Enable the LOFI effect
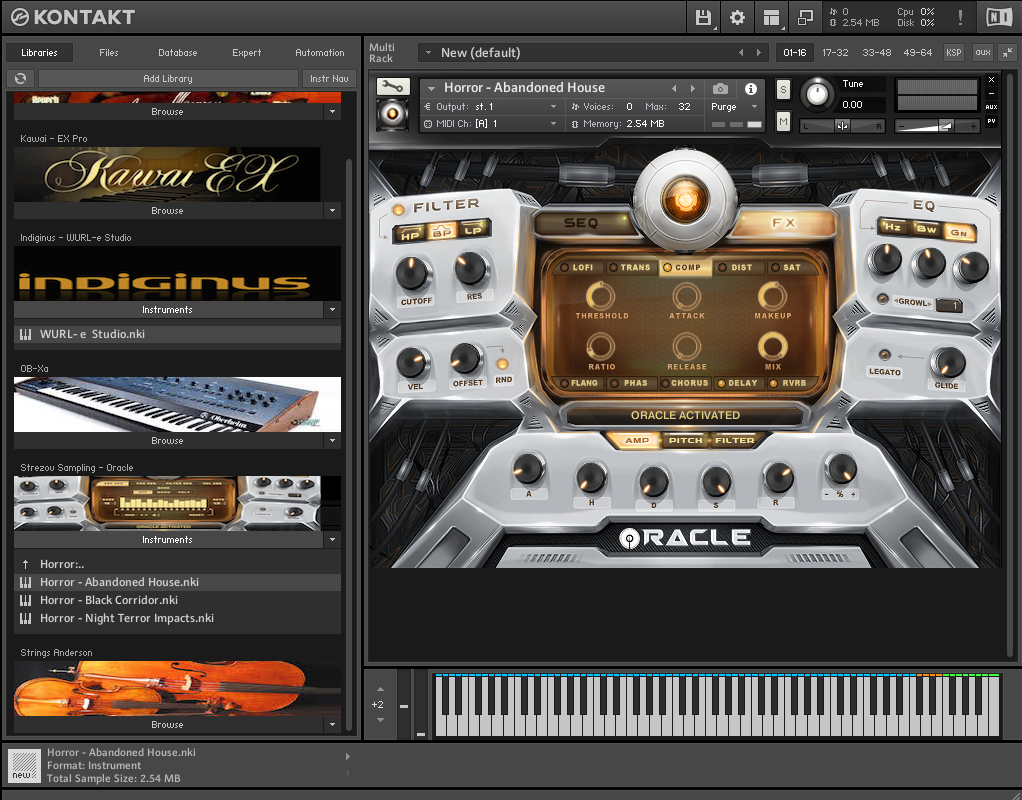The width and height of the screenshot is (1022, 800). click(577, 267)
